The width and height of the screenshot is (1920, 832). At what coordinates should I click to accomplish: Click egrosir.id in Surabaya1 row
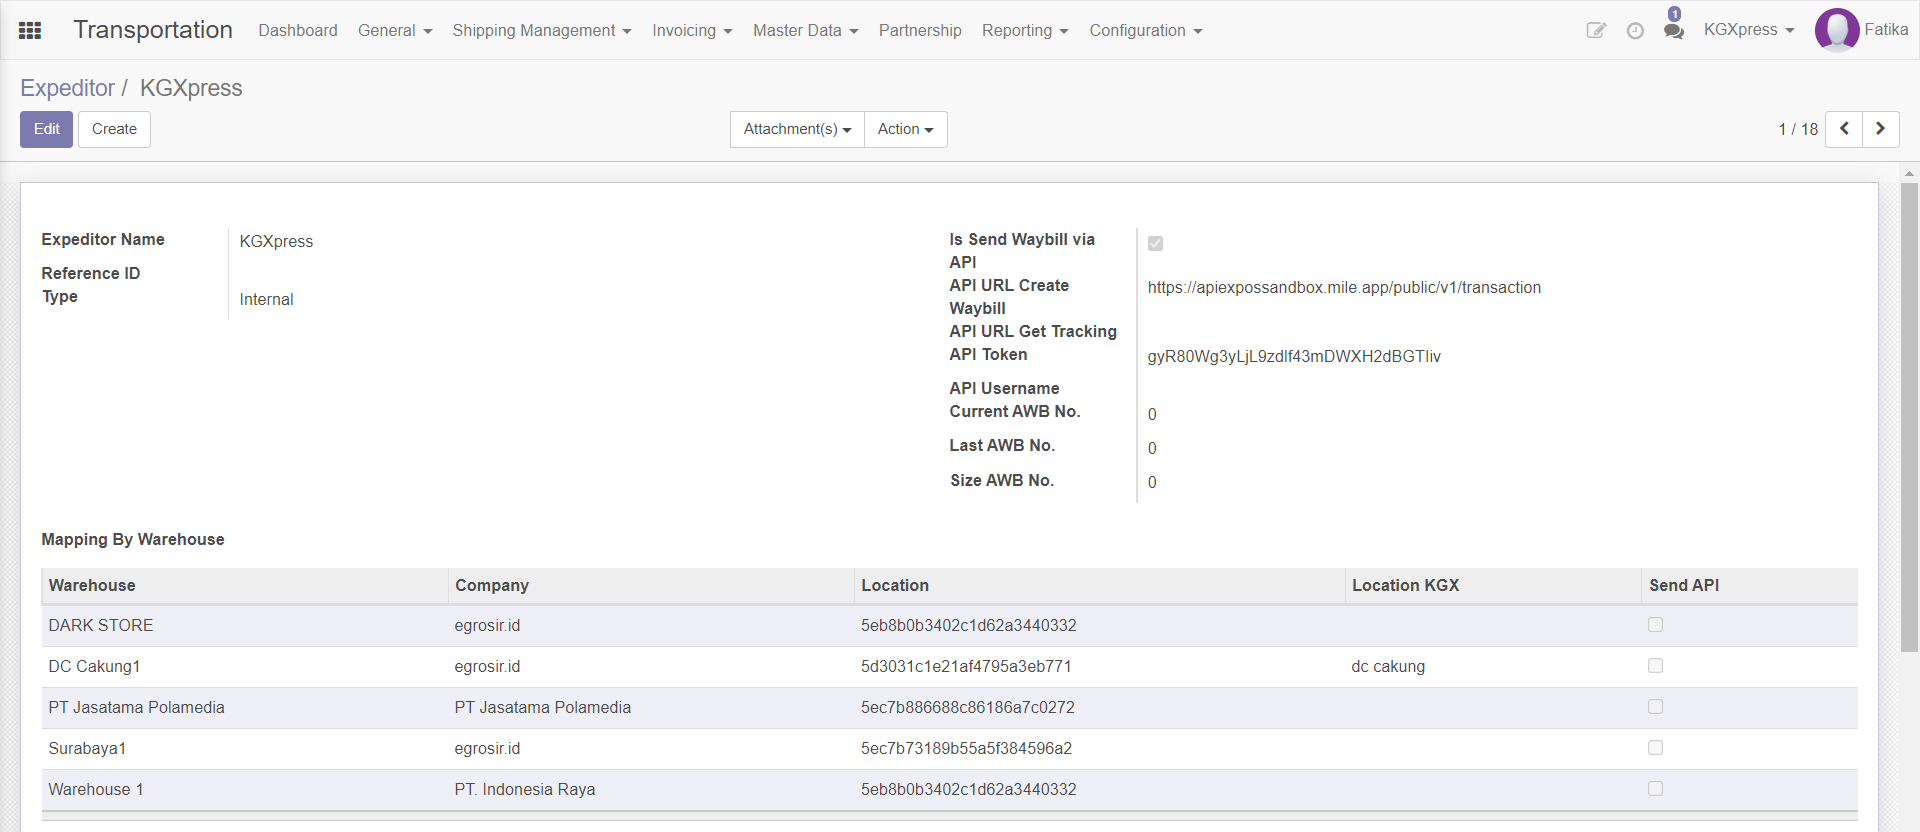click(x=487, y=749)
